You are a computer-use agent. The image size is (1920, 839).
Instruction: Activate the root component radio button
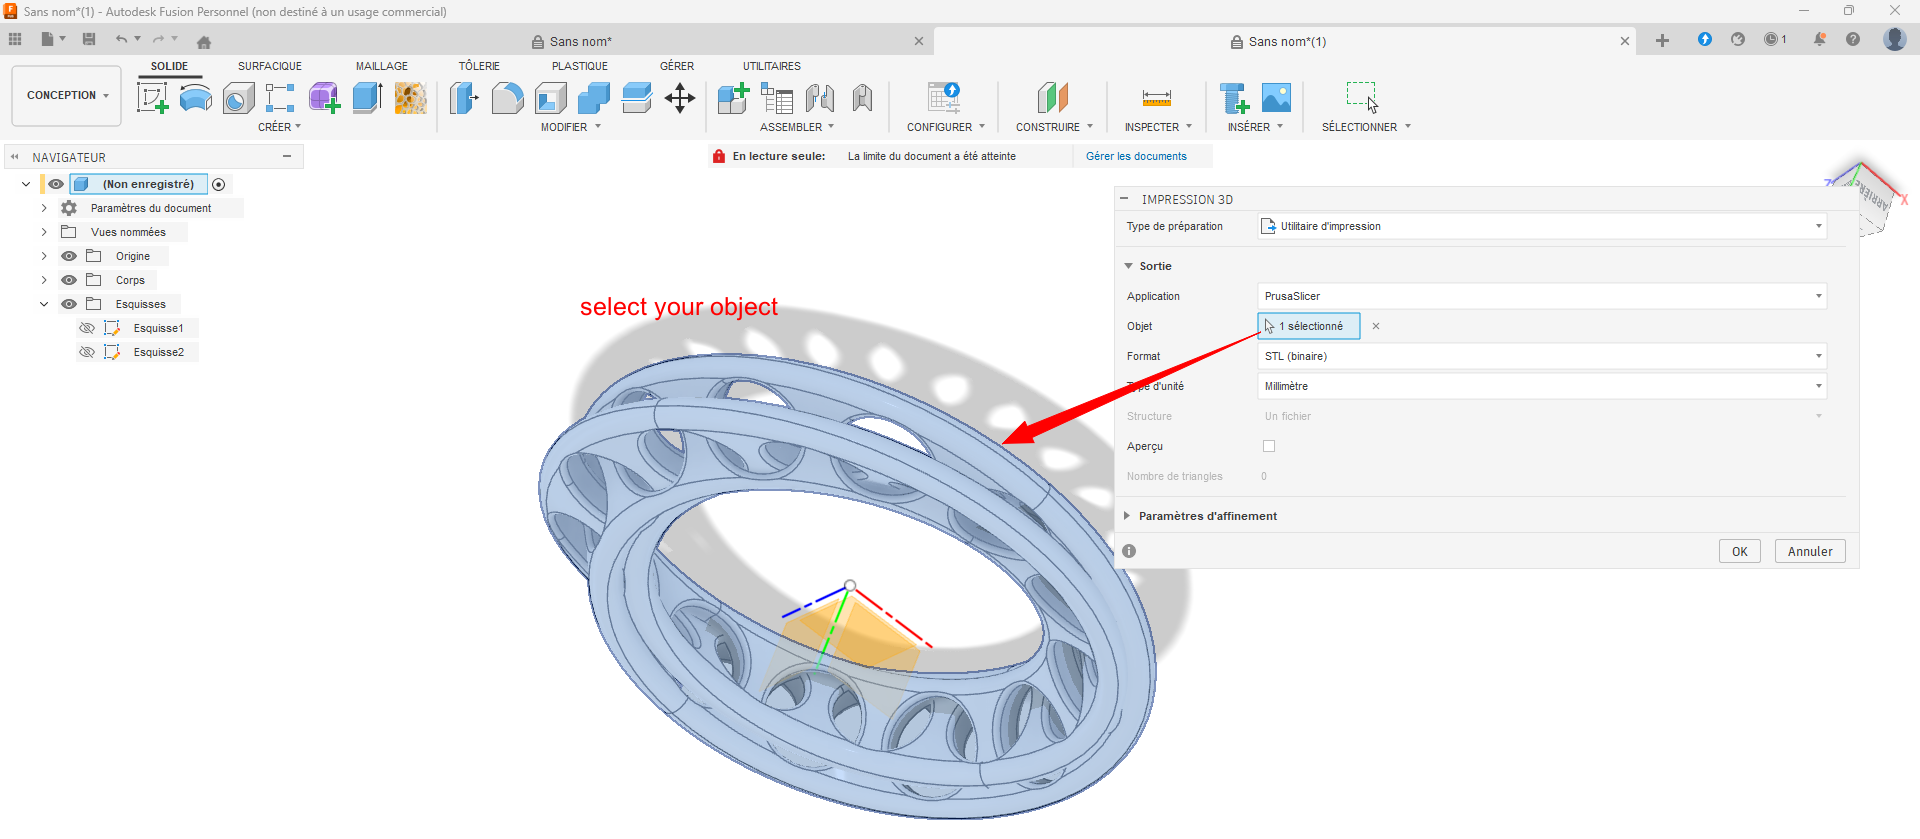point(219,184)
